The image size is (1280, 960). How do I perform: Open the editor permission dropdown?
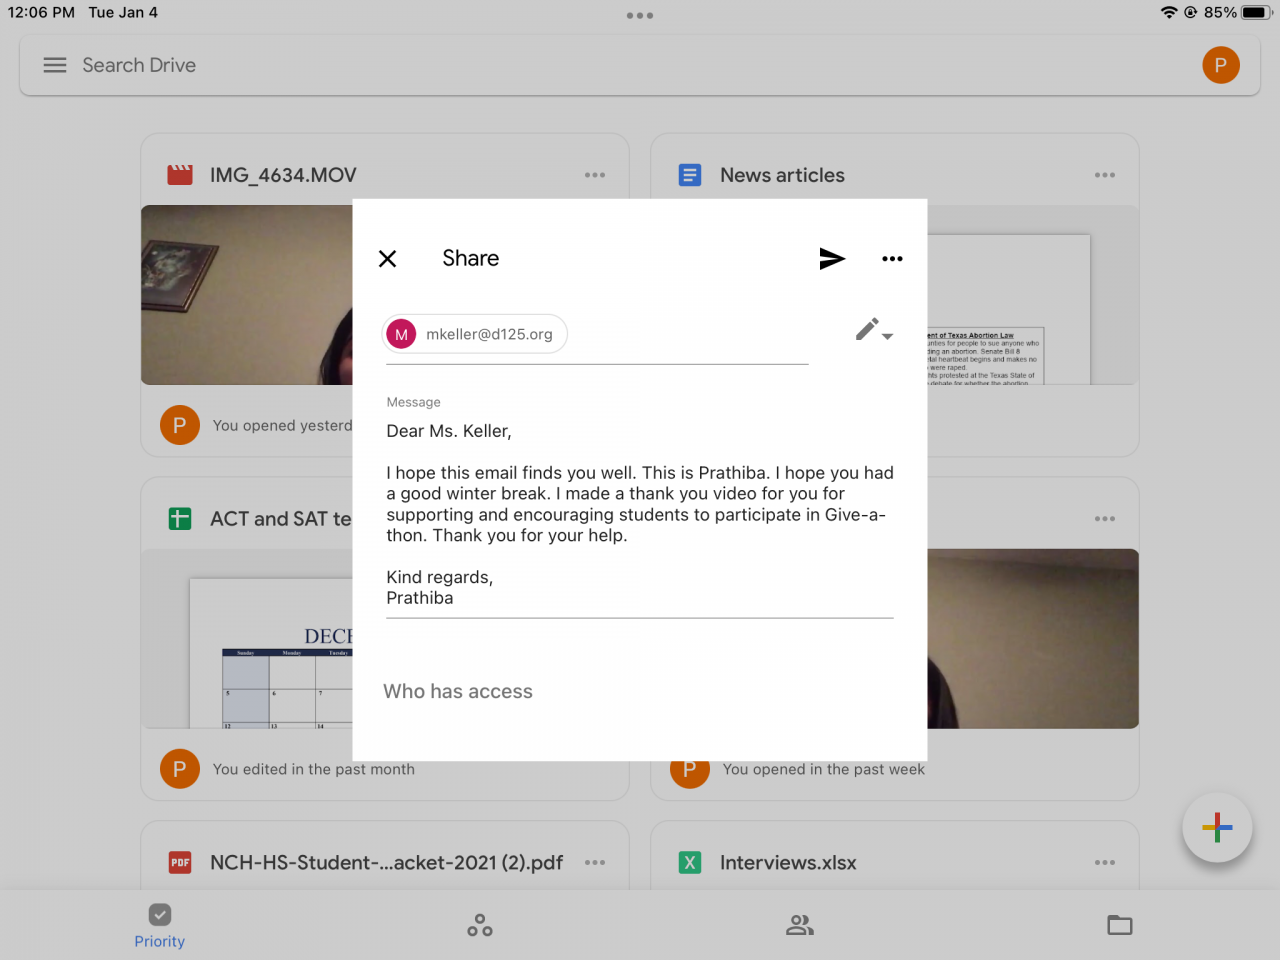pyautogui.click(x=874, y=330)
